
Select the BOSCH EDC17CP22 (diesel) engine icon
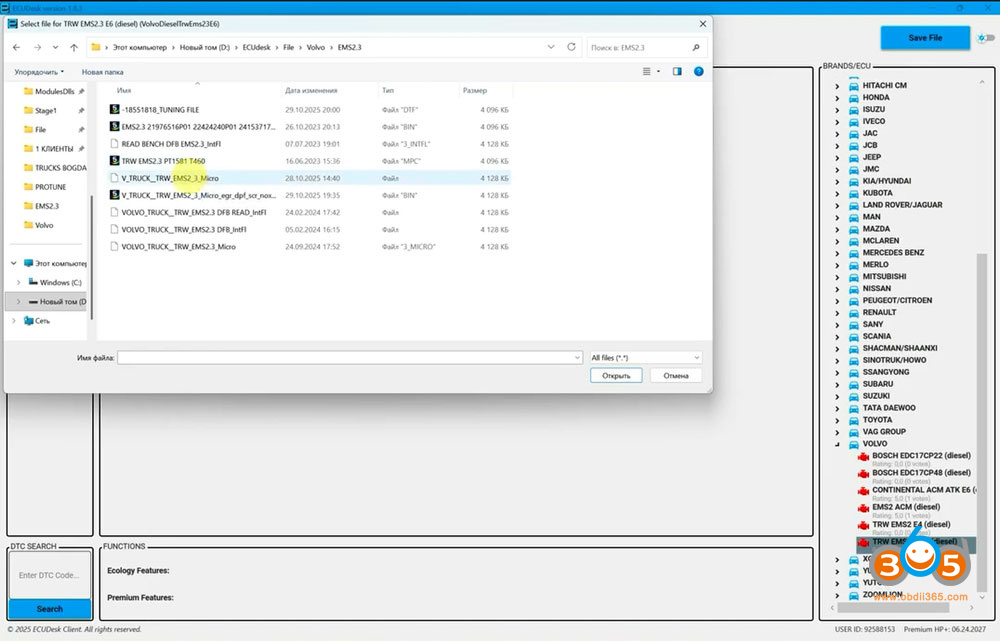click(864, 456)
